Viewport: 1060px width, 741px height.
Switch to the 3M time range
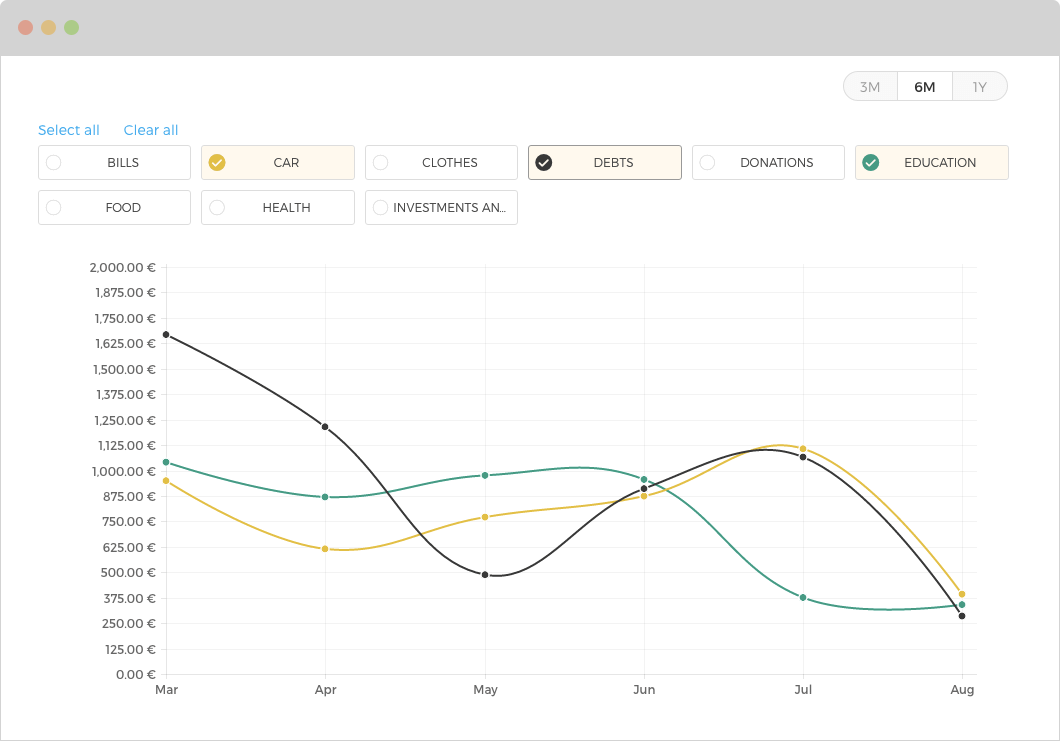tap(870, 87)
